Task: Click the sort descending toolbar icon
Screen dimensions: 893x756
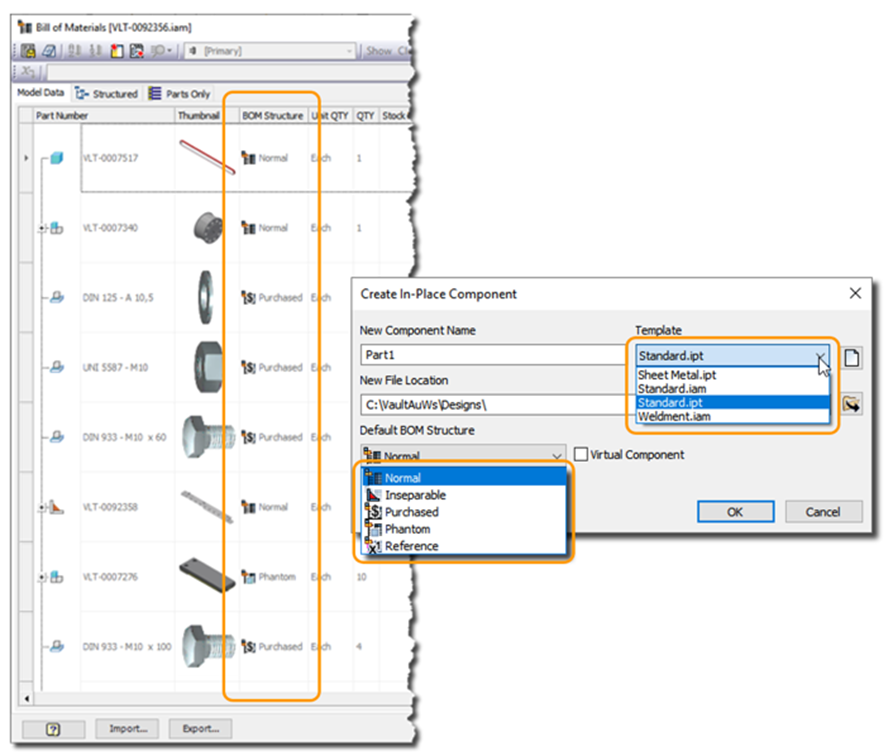Action: coord(96,51)
